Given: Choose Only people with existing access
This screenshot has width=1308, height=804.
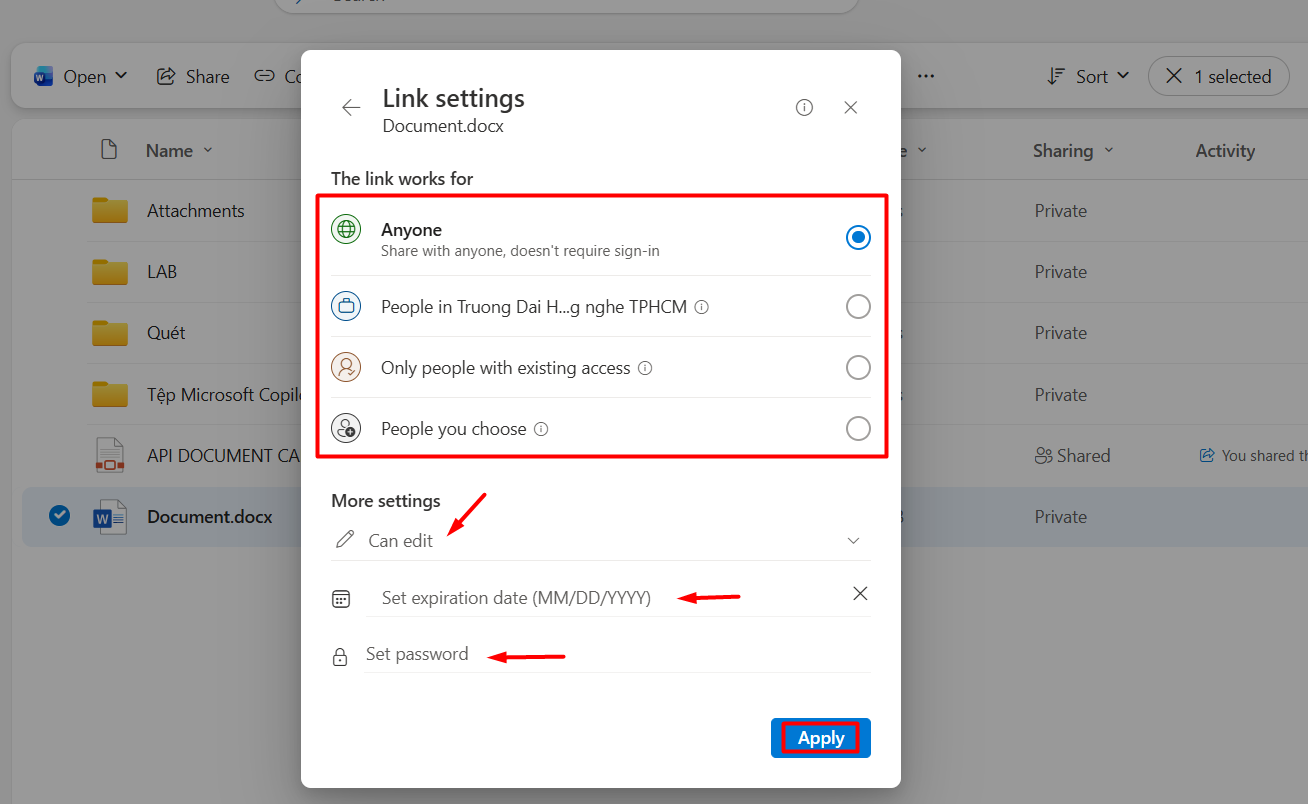Looking at the screenshot, I should (x=858, y=368).
